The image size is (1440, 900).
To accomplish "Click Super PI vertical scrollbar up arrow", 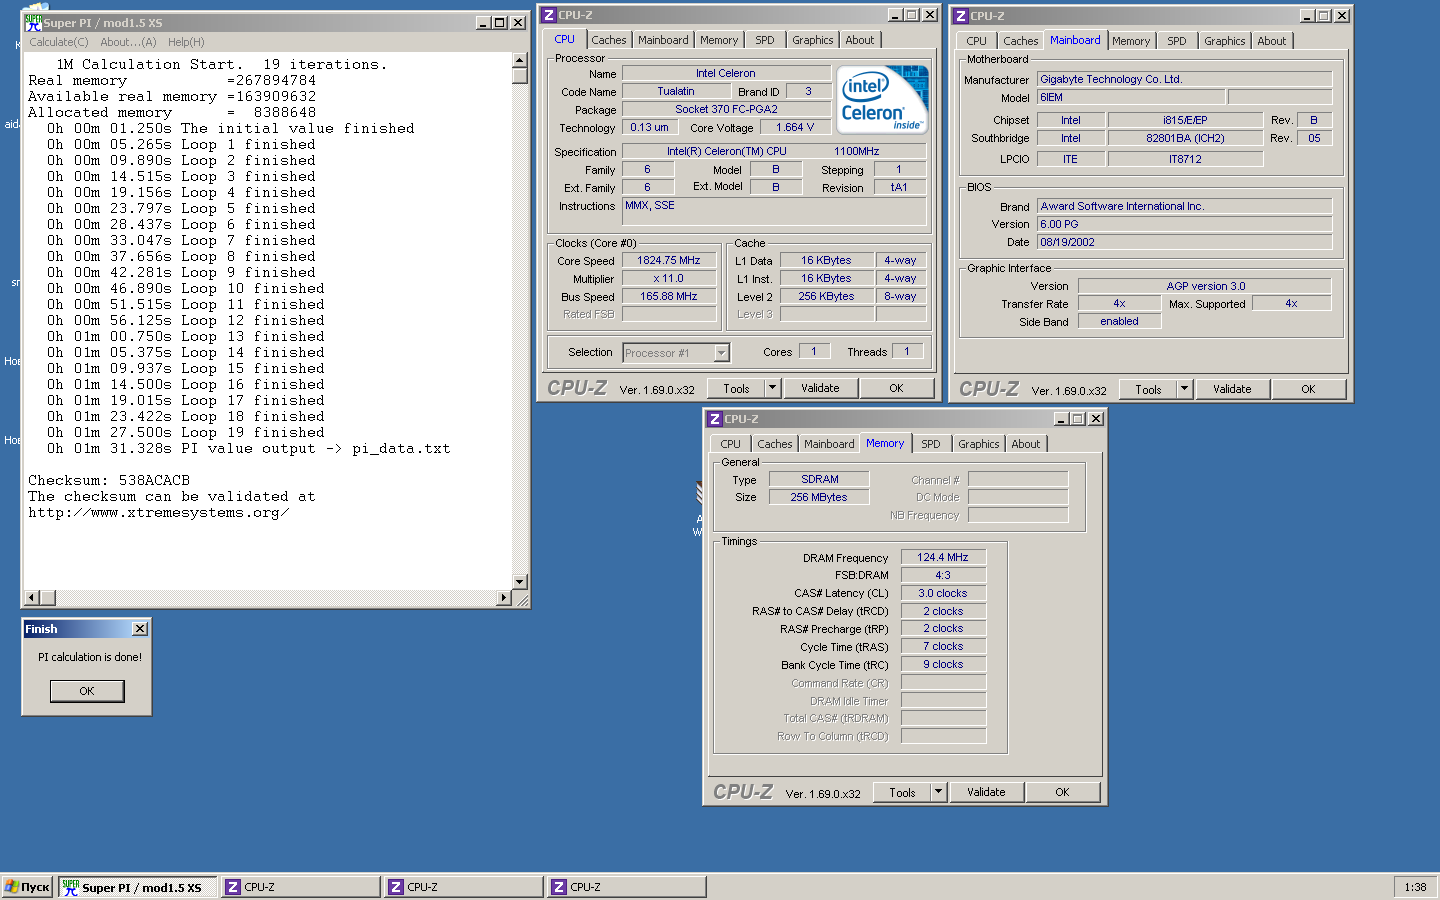I will coord(520,61).
